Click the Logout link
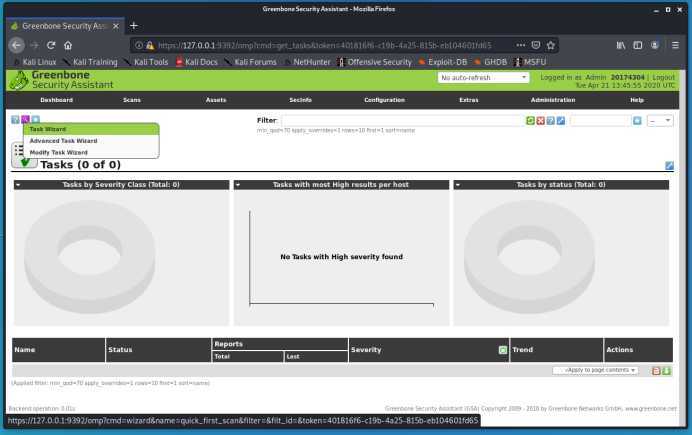Image resolution: width=692 pixels, height=435 pixels. click(x=663, y=77)
